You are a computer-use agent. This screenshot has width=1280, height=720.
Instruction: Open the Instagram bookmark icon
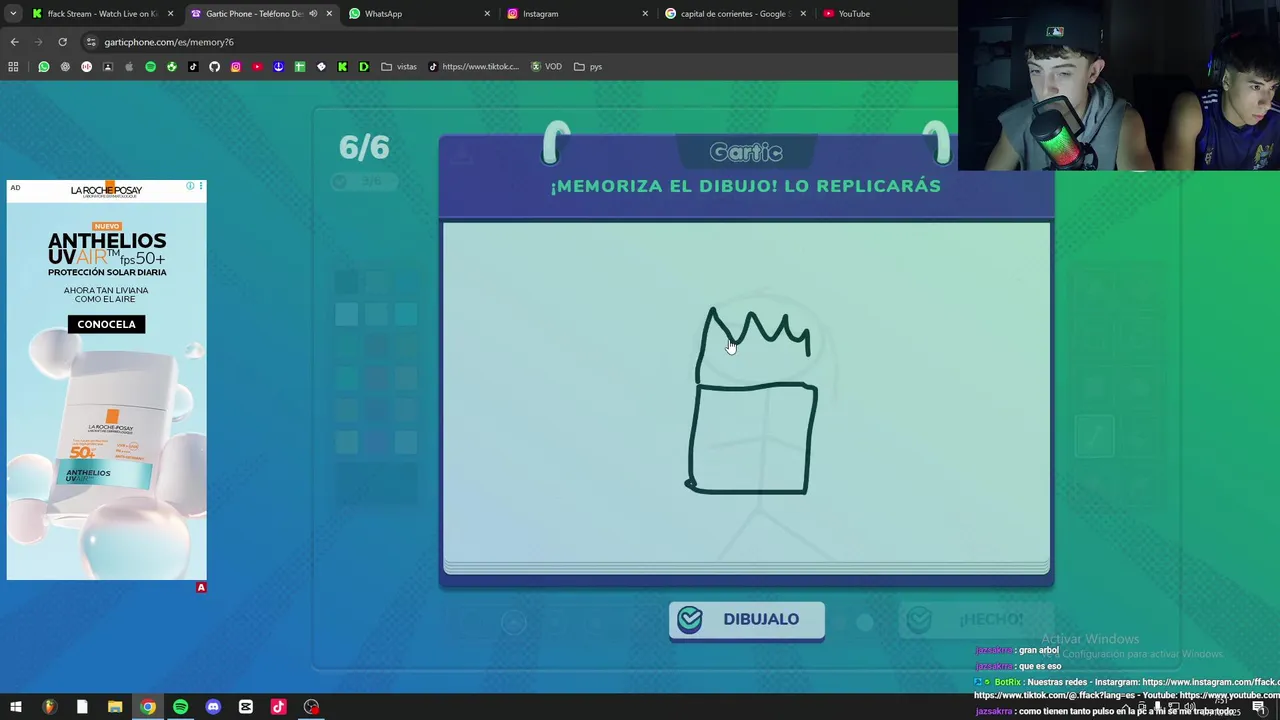(x=236, y=67)
